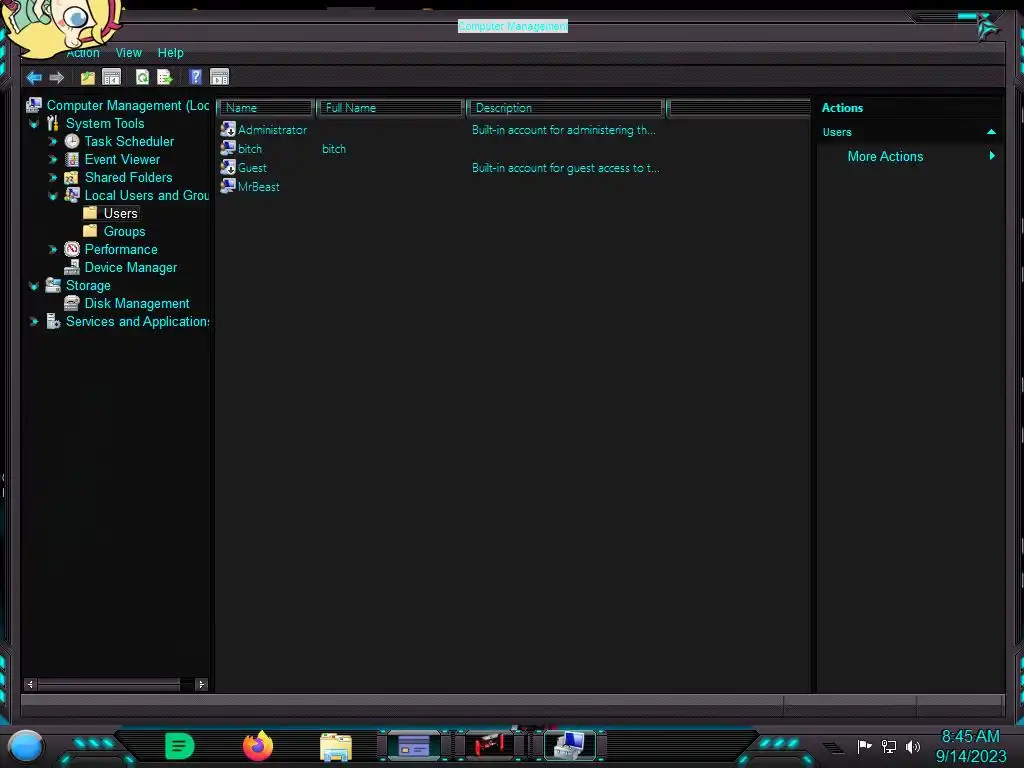Image resolution: width=1024 pixels, height=768 pixels.
Task: Click the MrBeast user account icon
Action: (228, 186)
